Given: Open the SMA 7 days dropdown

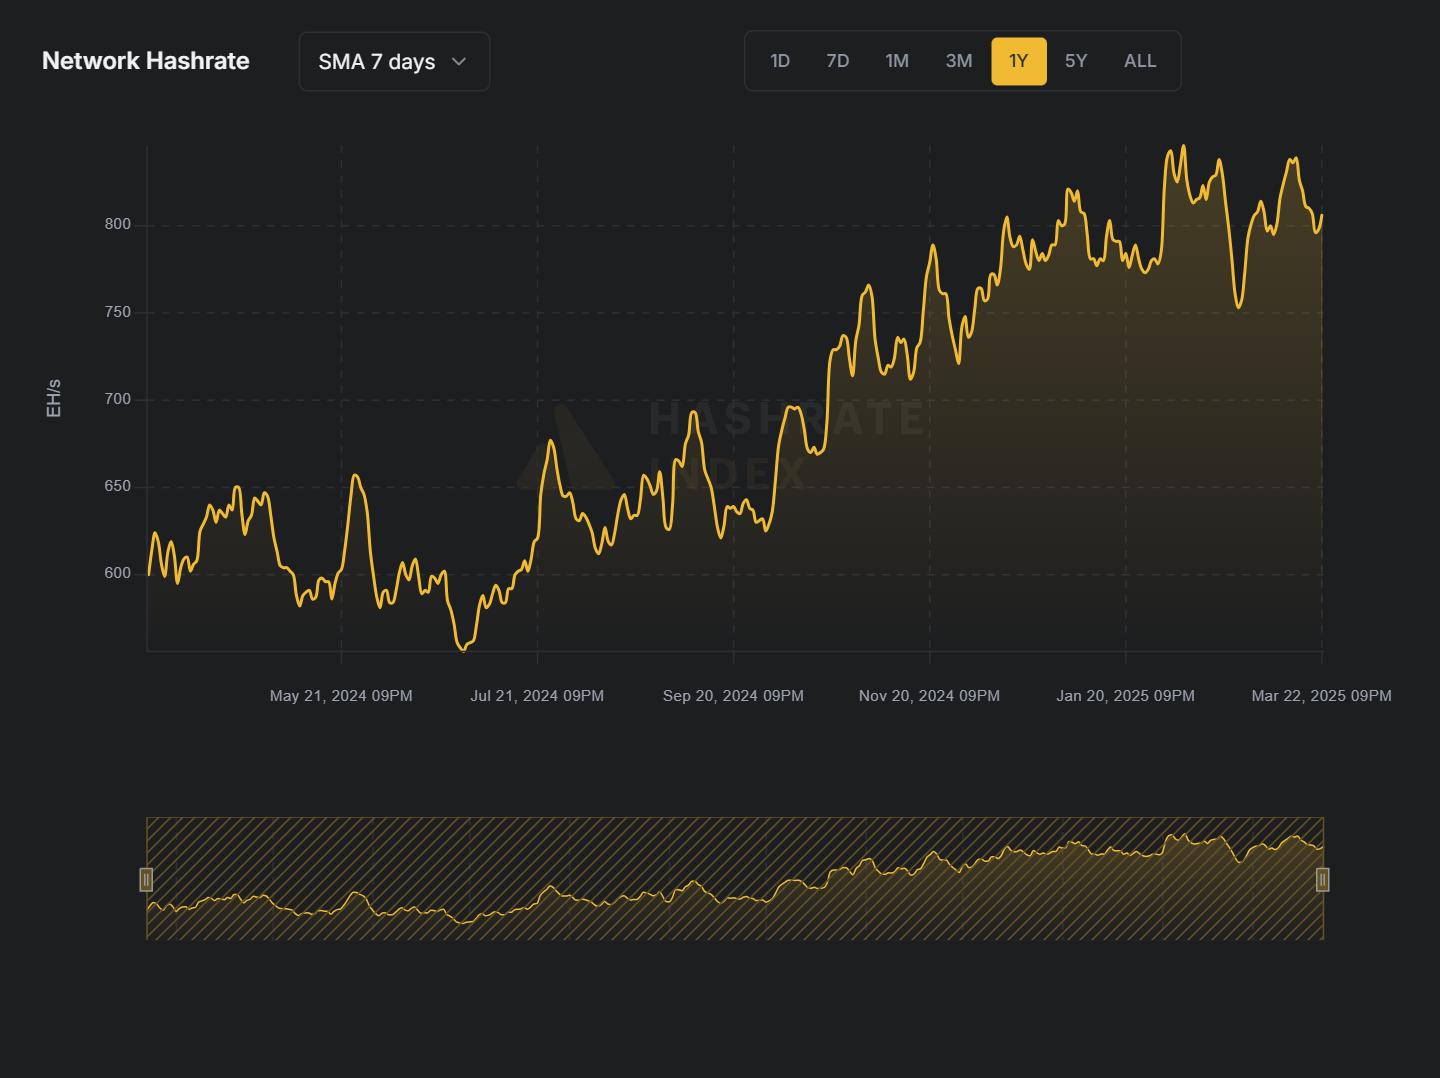Looking at the screenshot, I should (394, 61).
